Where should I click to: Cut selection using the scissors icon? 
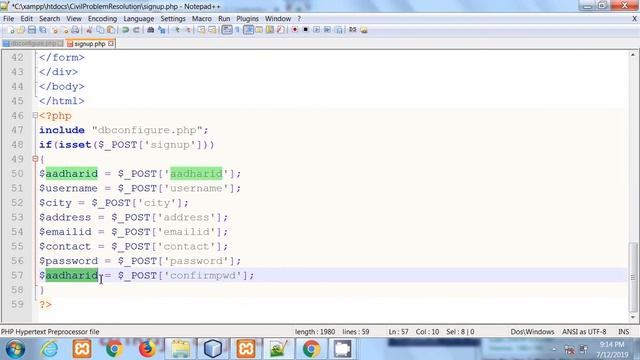click(89, 30)
